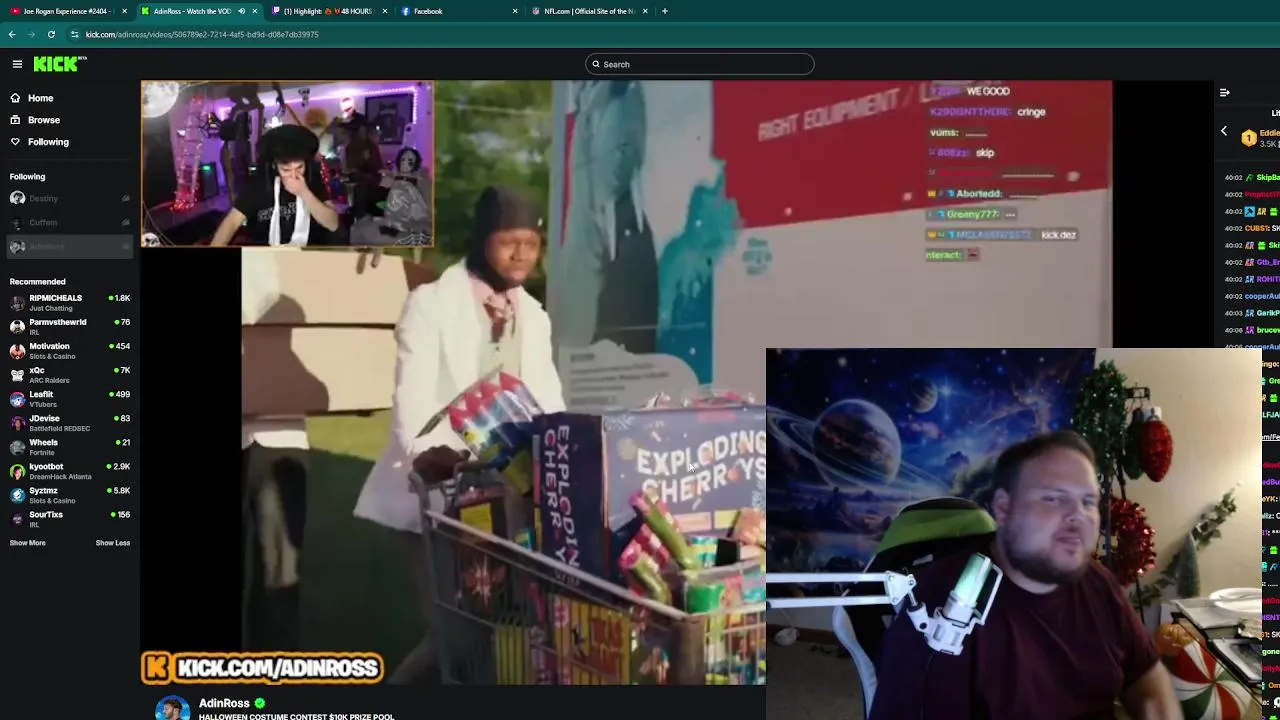The width and height of the screenshot is (1280, 720).
Task: Open a new browser tab
Action: pyautogui.click(x=665, y=11)
